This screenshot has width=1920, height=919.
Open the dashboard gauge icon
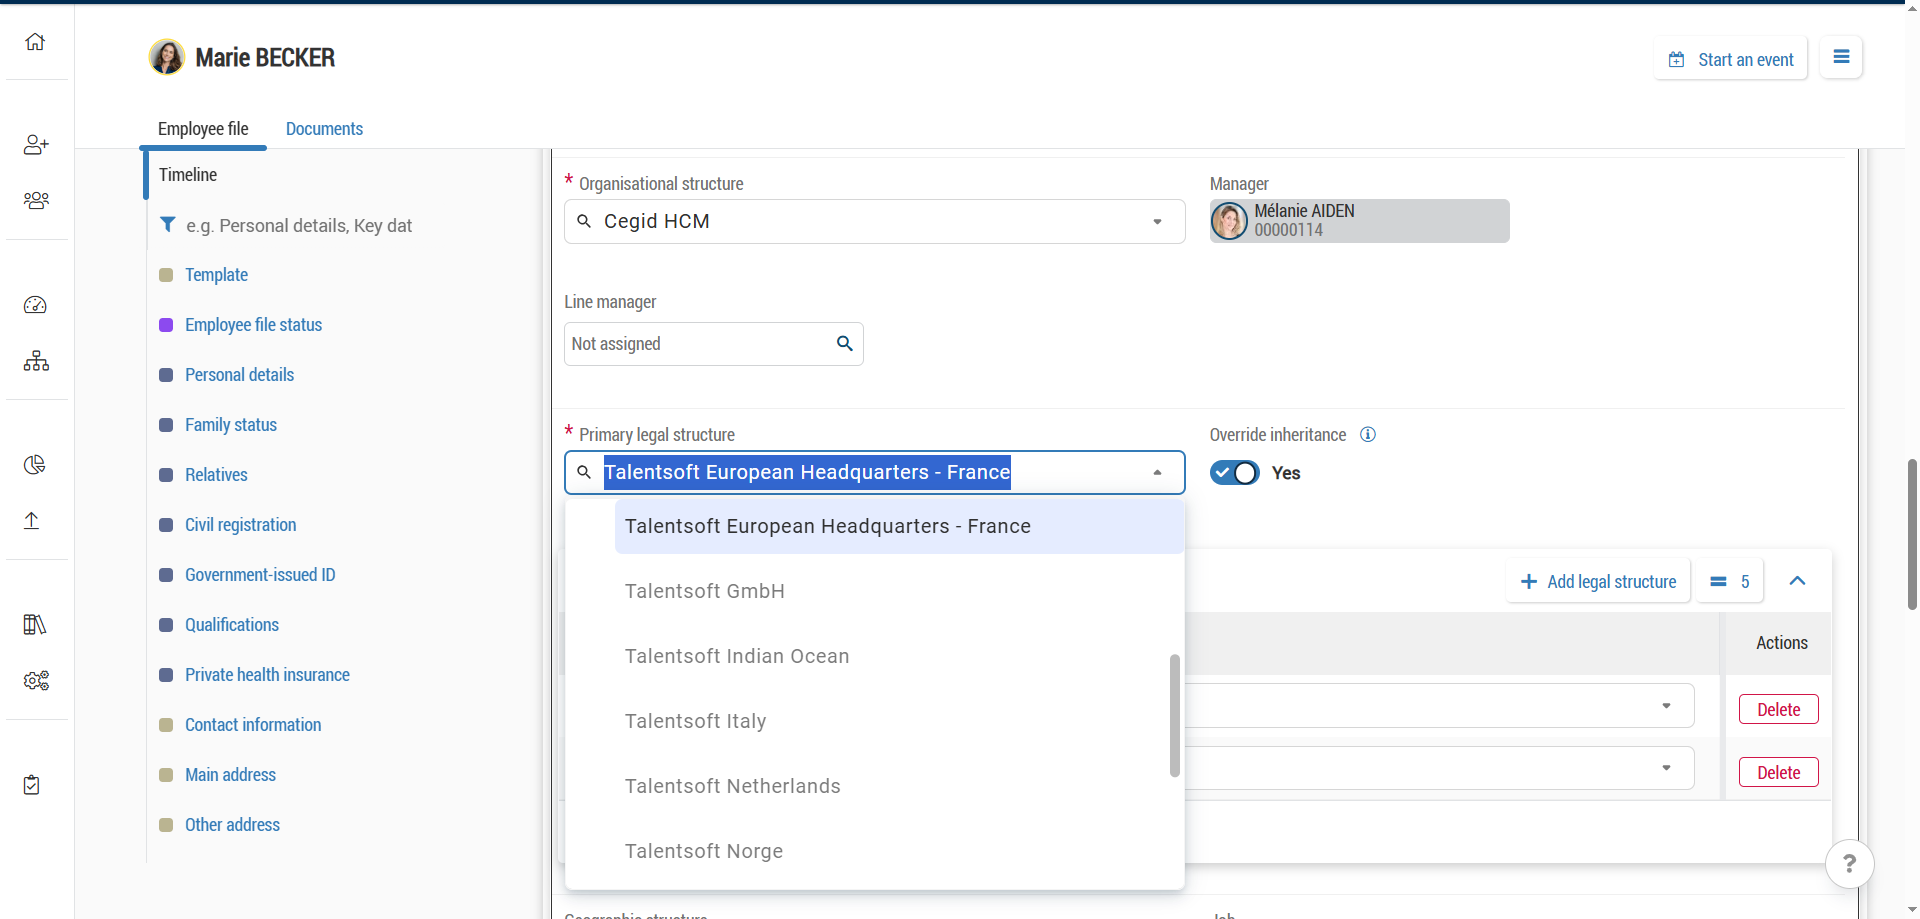point(35,305)
